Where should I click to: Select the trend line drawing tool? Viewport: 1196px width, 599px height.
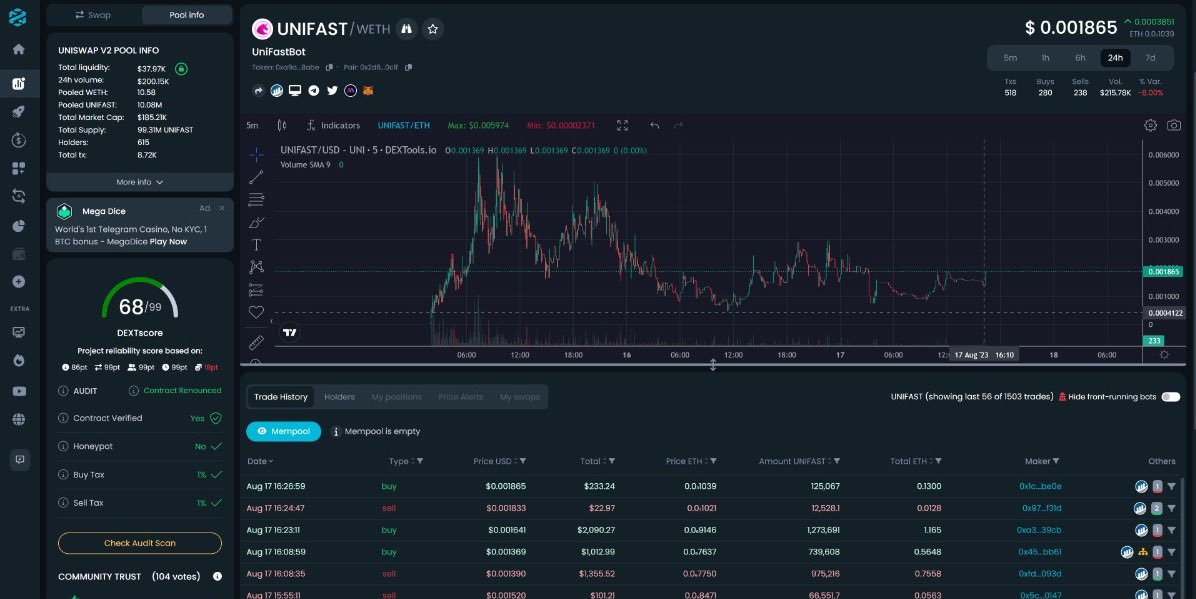pyautogui.click(x=256, y=177)
